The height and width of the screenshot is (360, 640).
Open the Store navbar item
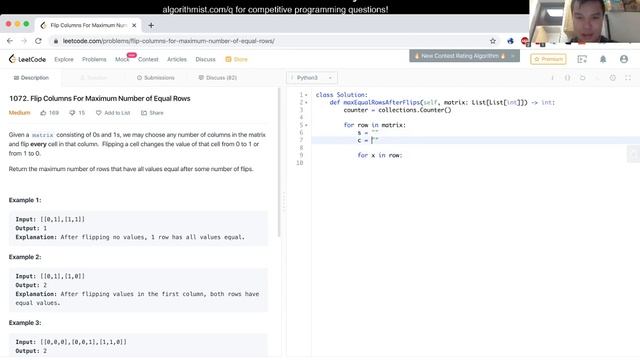(237, 59)
